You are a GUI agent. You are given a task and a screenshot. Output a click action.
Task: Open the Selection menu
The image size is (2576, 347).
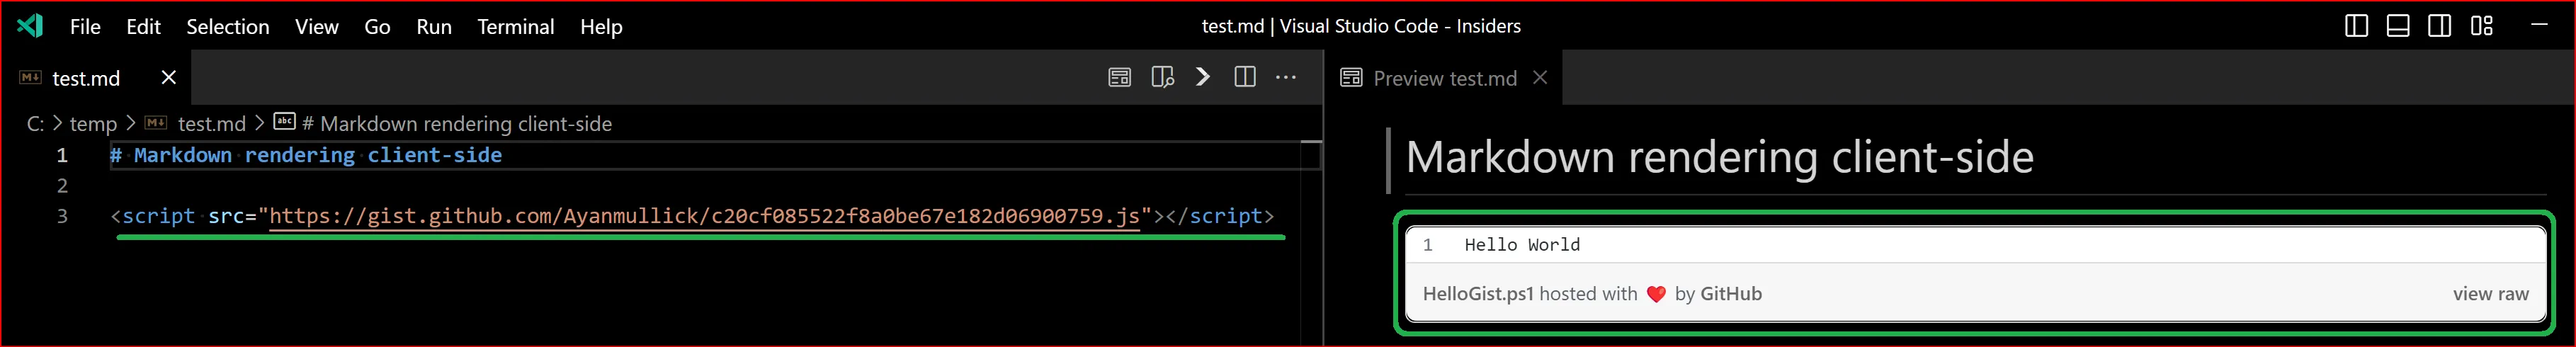227,27
